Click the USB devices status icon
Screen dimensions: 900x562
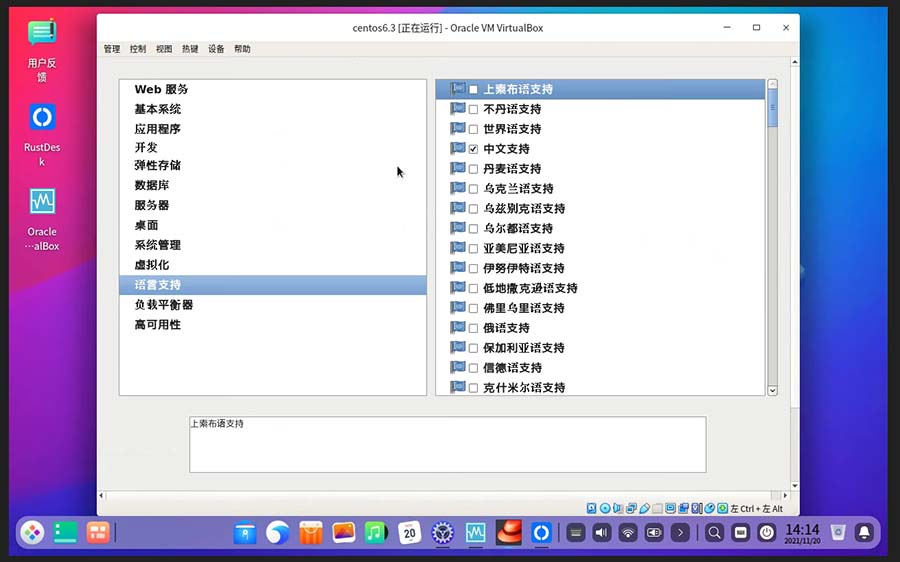(x=645, y=508)
